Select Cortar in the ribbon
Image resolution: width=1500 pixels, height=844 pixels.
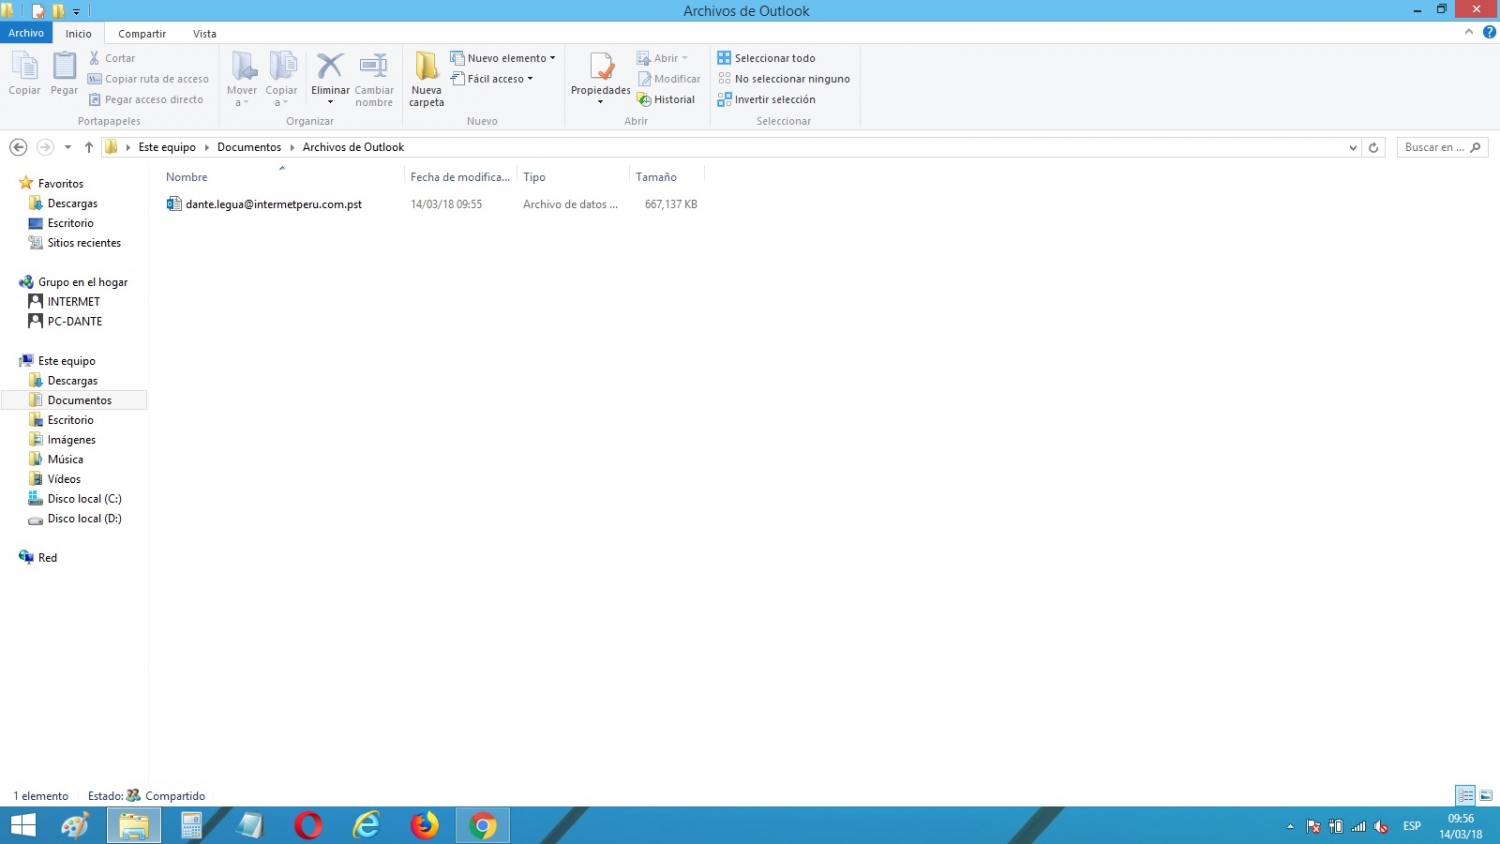pyautogui.click(x=112, y=58)
